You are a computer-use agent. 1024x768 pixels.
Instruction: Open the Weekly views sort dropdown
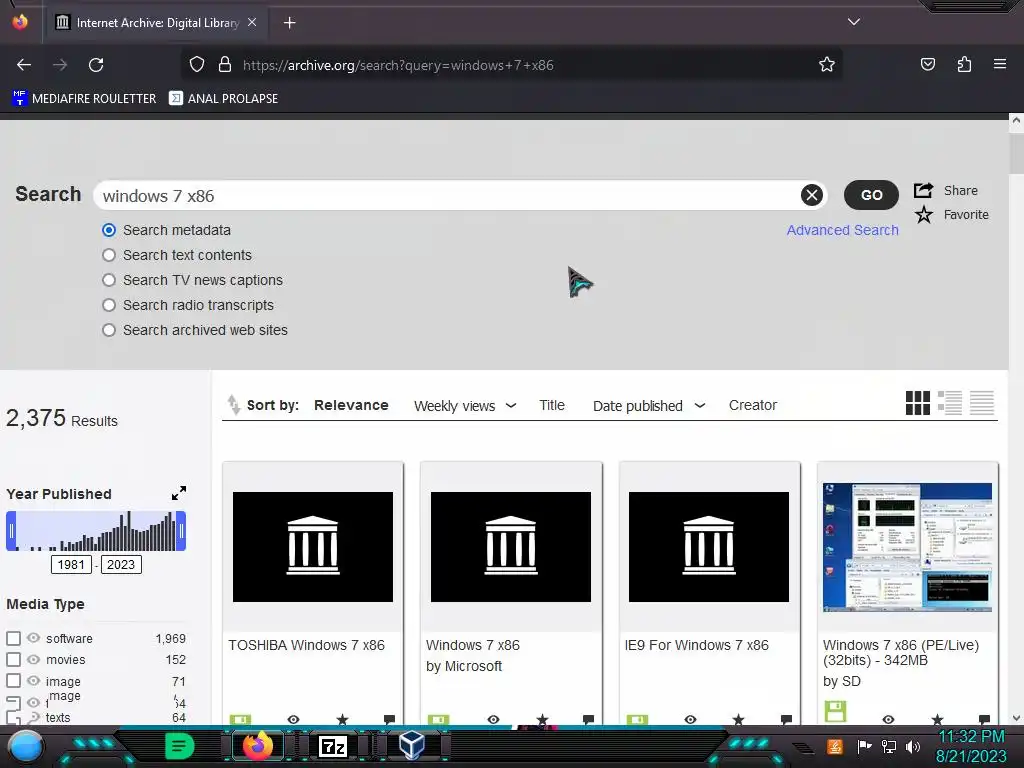[465, 406]
